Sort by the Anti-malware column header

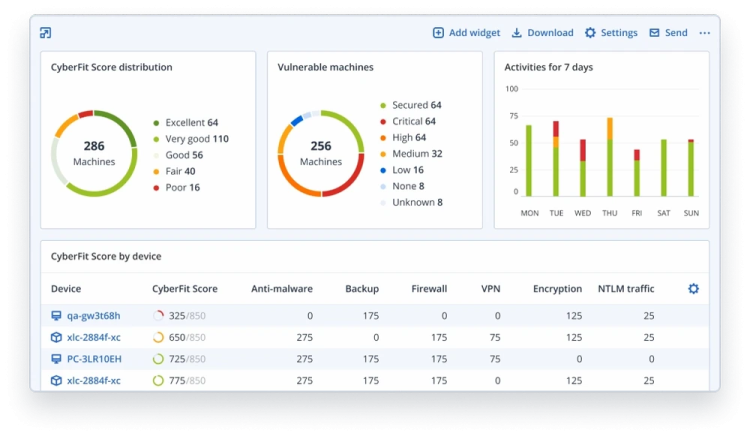[x=282, y=289]
